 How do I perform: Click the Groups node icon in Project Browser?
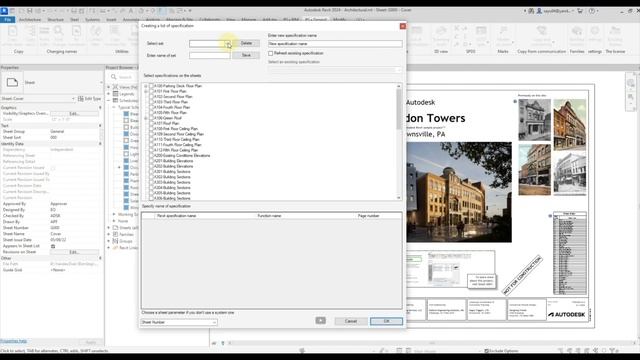[116, 241]
